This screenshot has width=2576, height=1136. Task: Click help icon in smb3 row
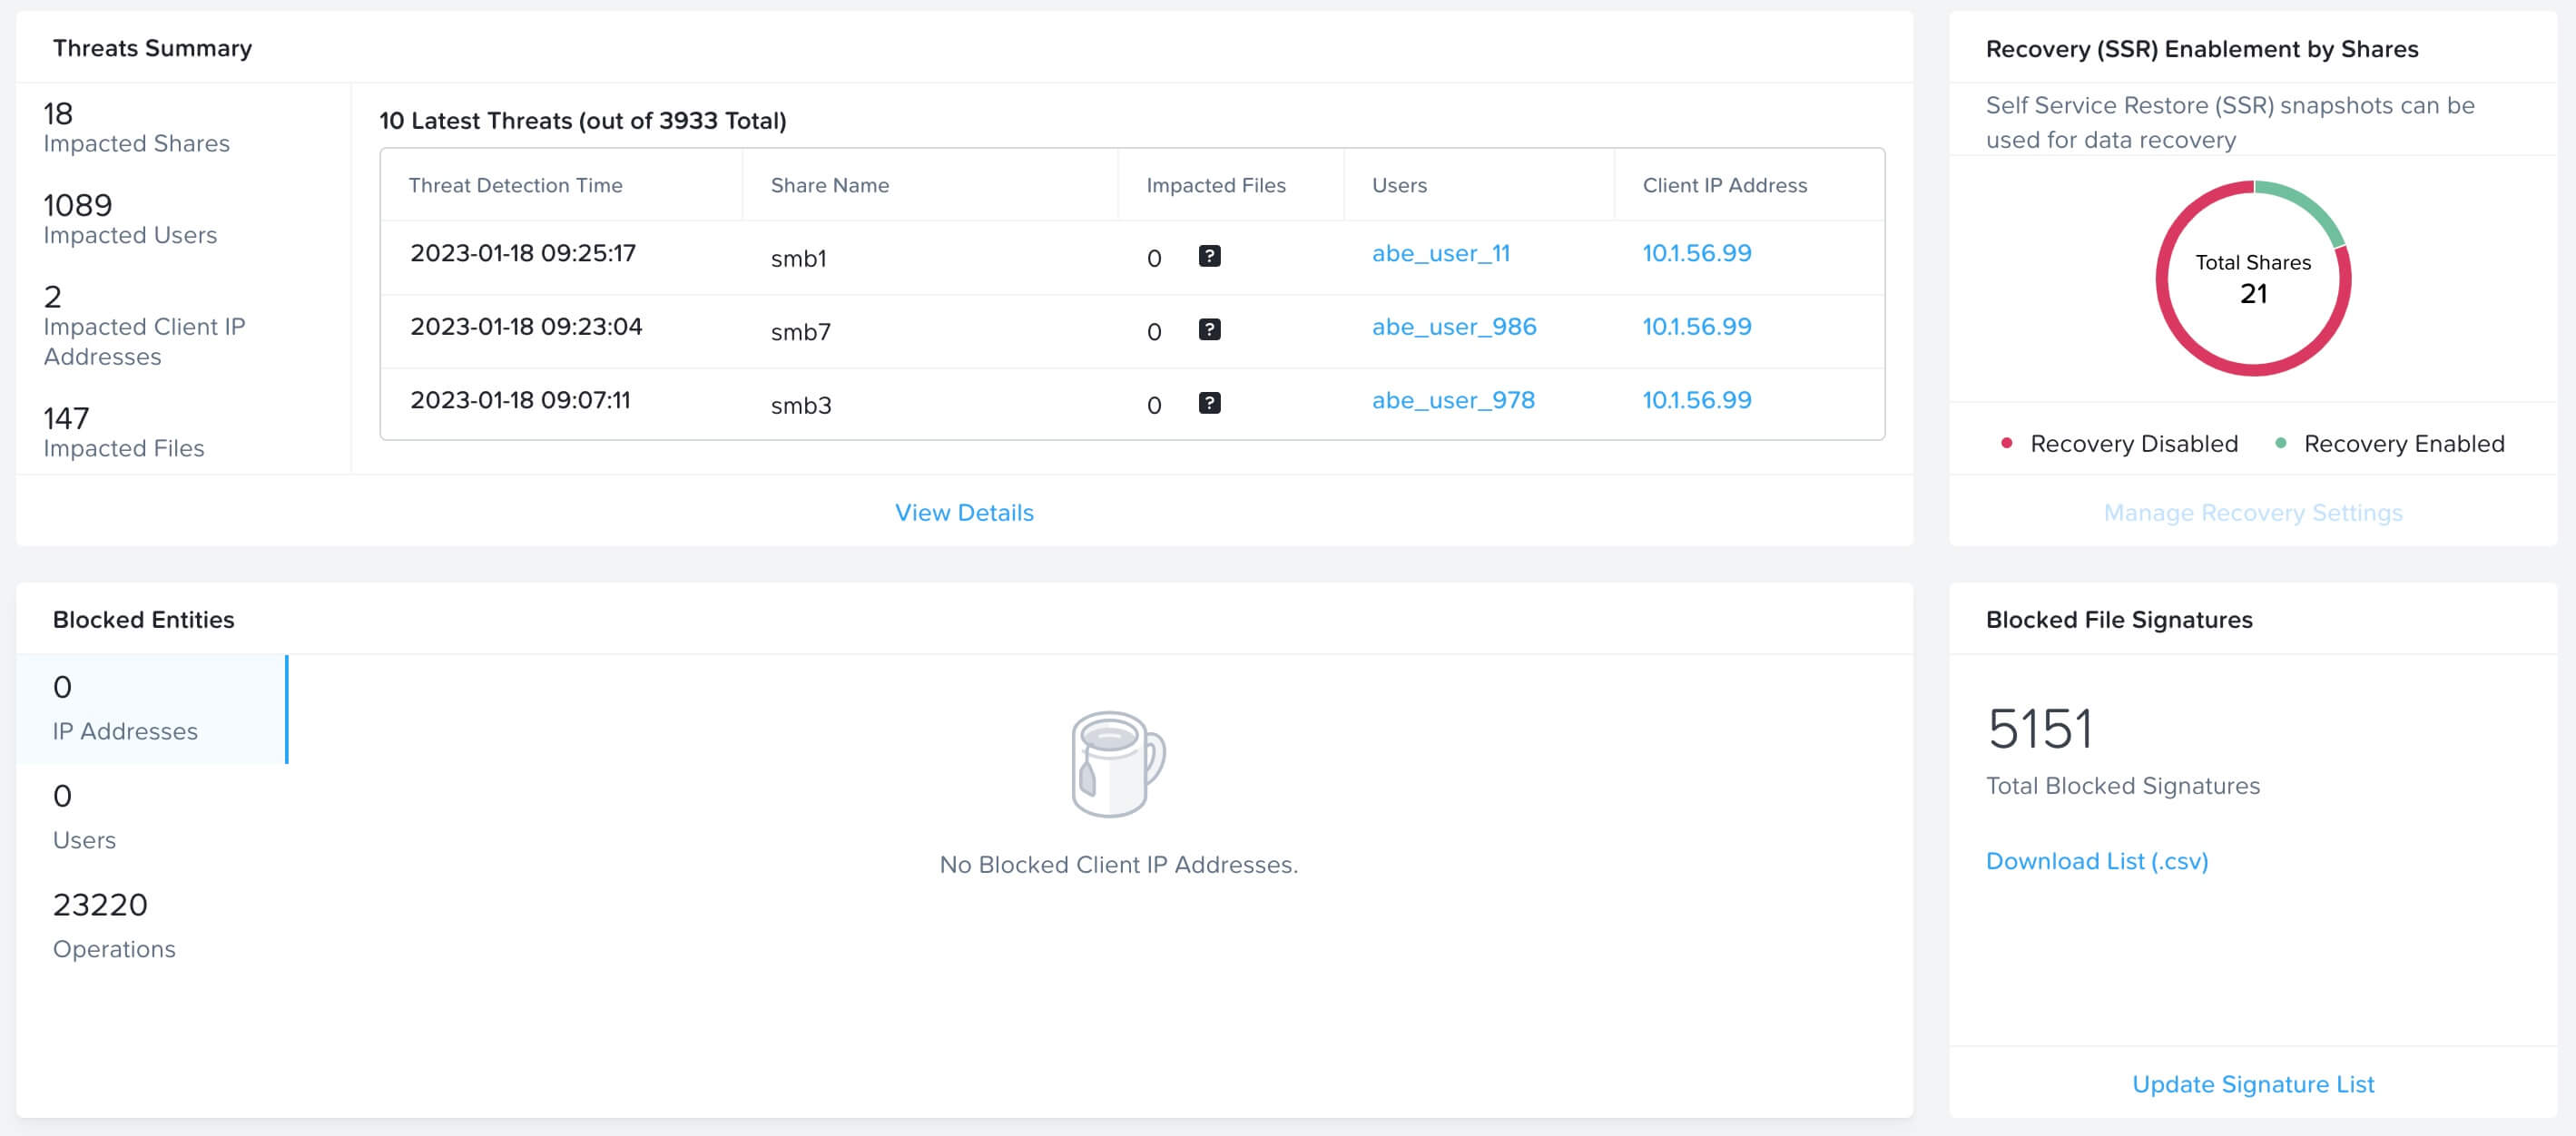[1209, 403]
